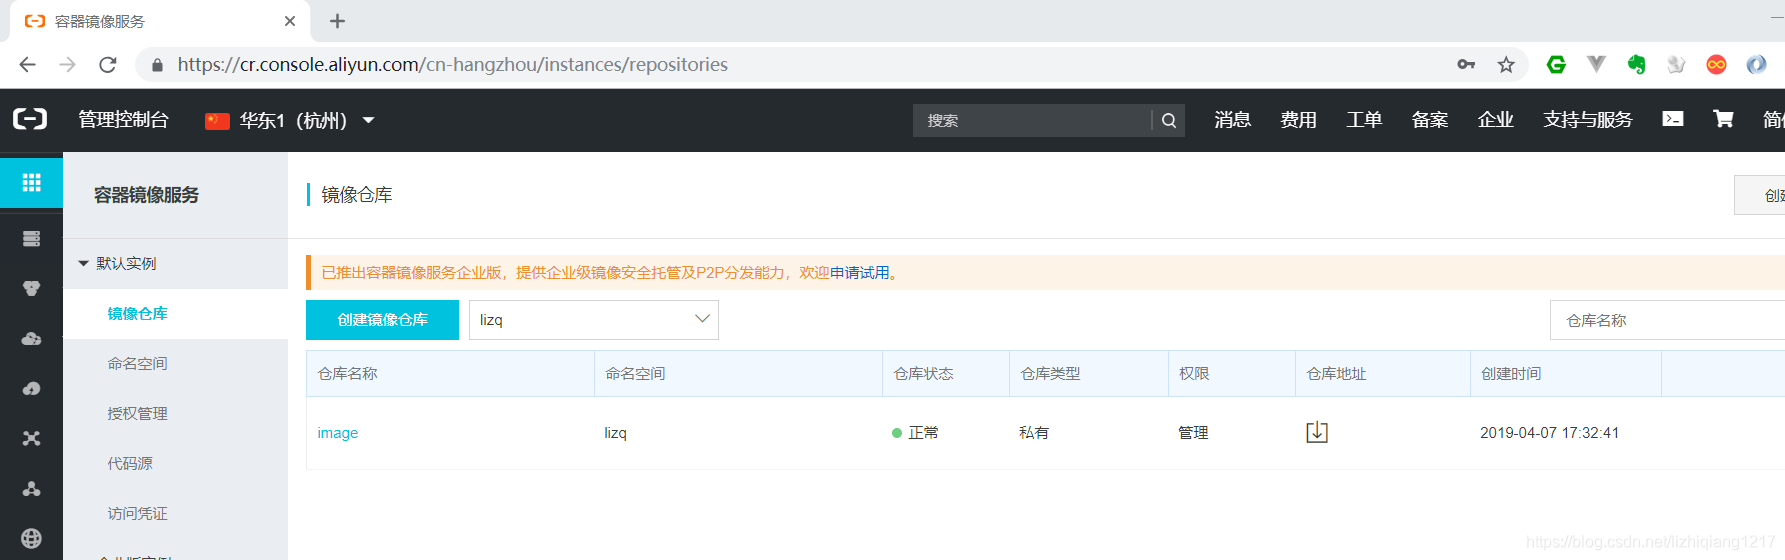
Task: Open the region selector 华东1 (杭州)
Action: 290,120
